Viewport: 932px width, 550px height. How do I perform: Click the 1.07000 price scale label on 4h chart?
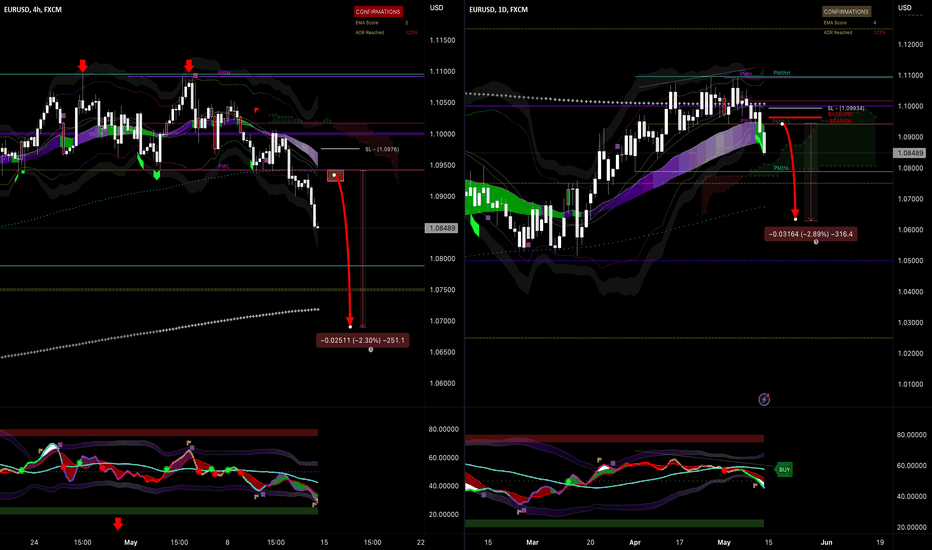coord(442,321)
